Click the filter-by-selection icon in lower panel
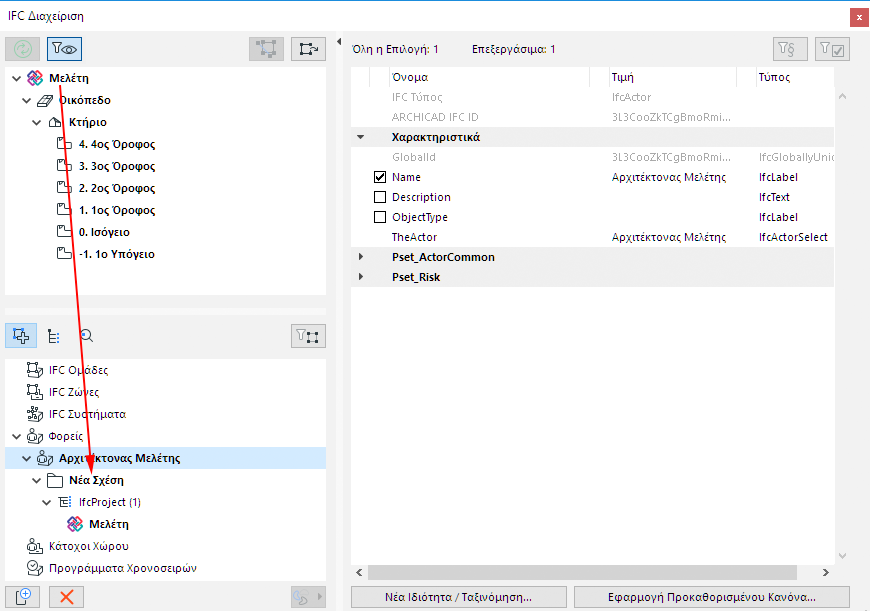Image resolution: width=870 pixels, height=611 pixels. point(308,336)
